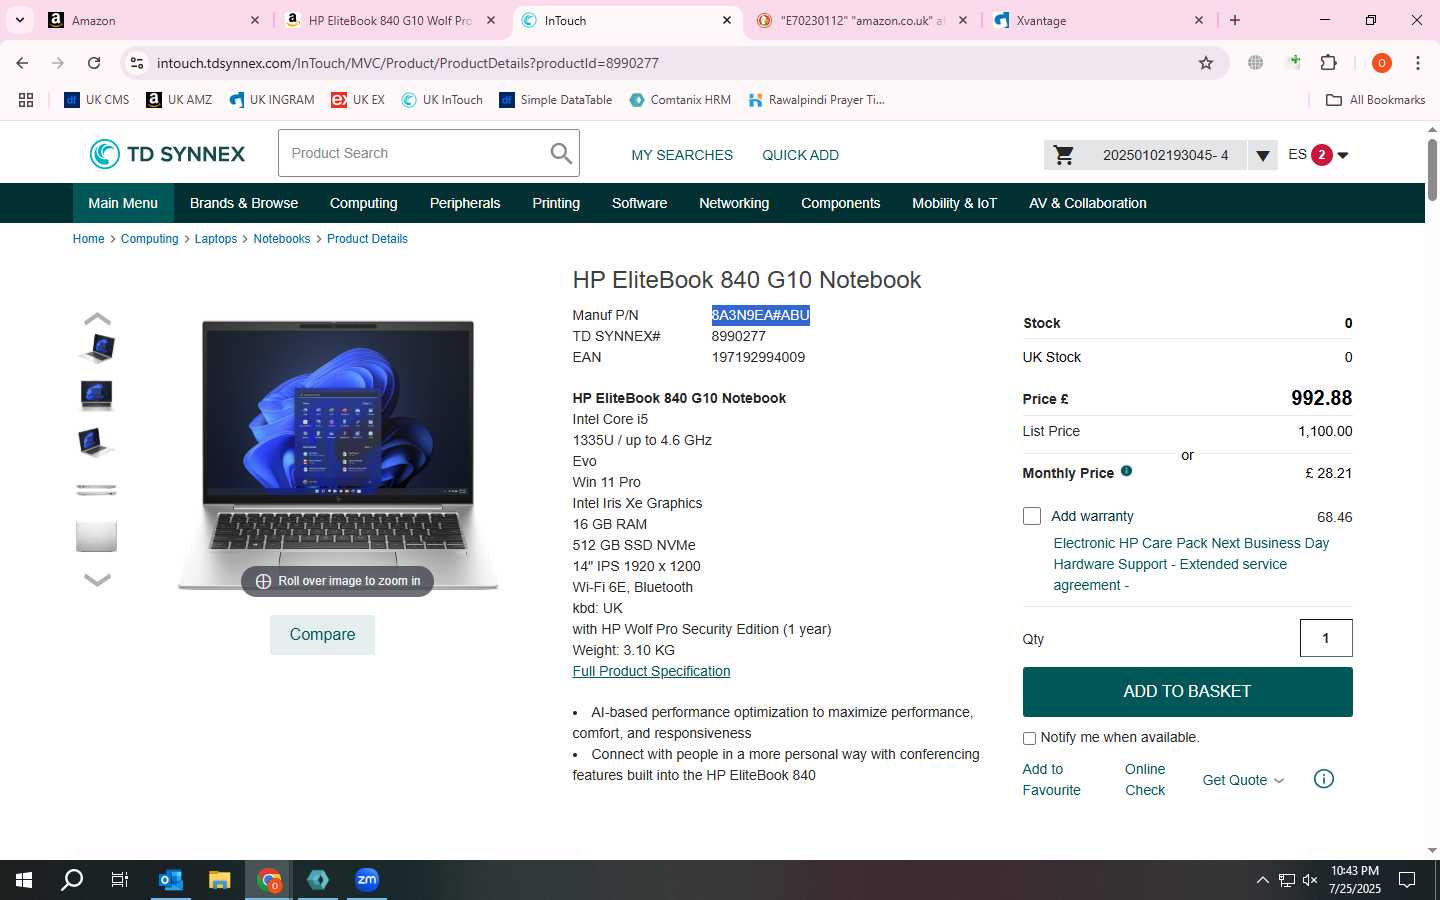Click the Add to Favourite link
The height and width of the screenshot is (900, 1440).
[x=1051, y=779]
